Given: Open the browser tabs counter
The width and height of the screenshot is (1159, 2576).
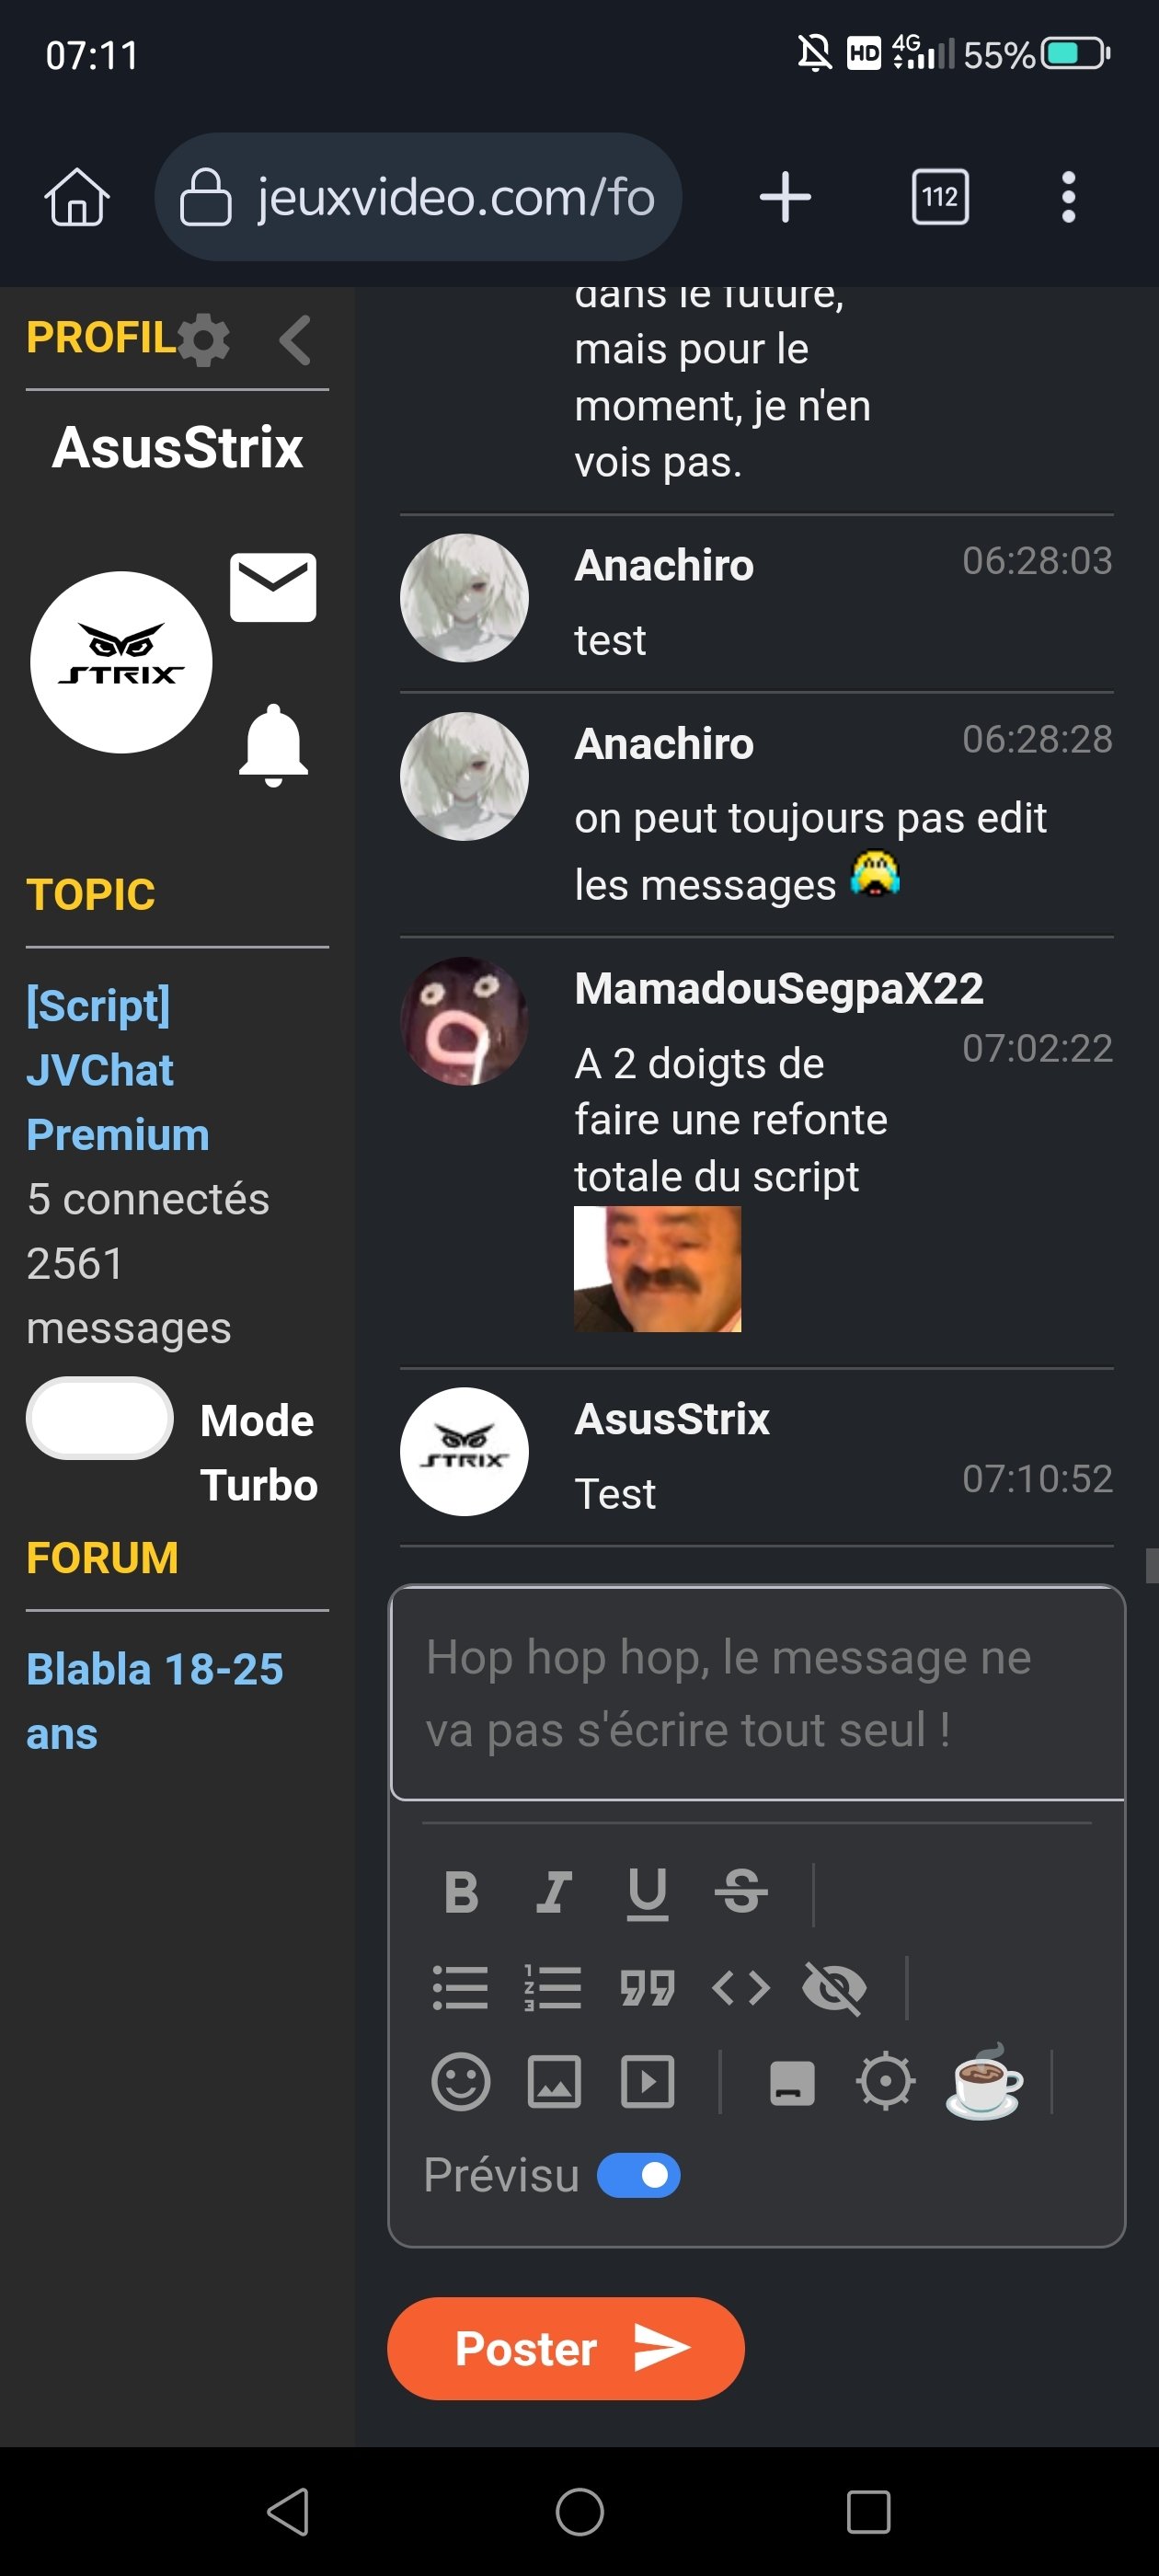Looking at the screenshot, I should coord(940,196).
